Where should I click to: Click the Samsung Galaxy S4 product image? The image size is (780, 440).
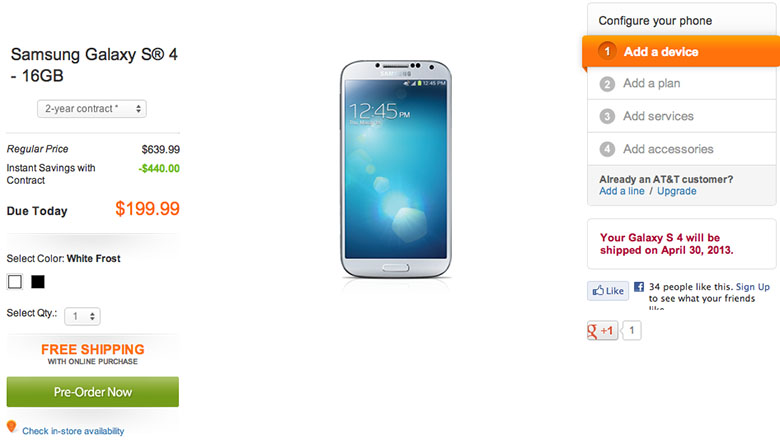pyautogui.click(x=396, y=169)
